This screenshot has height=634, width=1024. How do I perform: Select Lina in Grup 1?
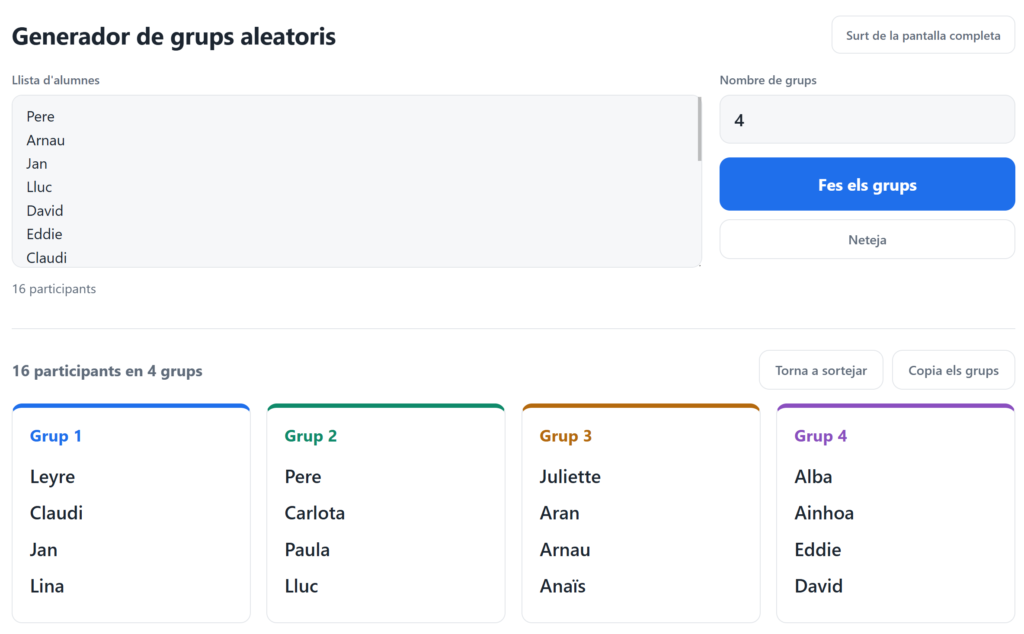pyautogui.click(x=47, y=586)
